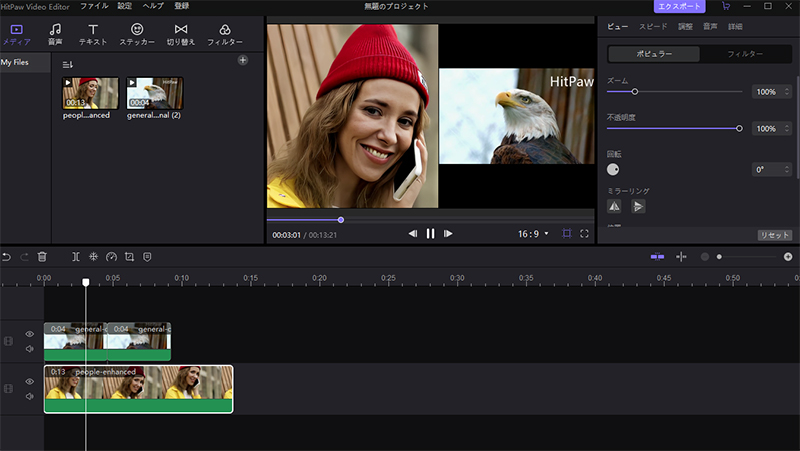Add media with the plus icon
The width and height of the screenshot is (800, 451).
(243, 60)
